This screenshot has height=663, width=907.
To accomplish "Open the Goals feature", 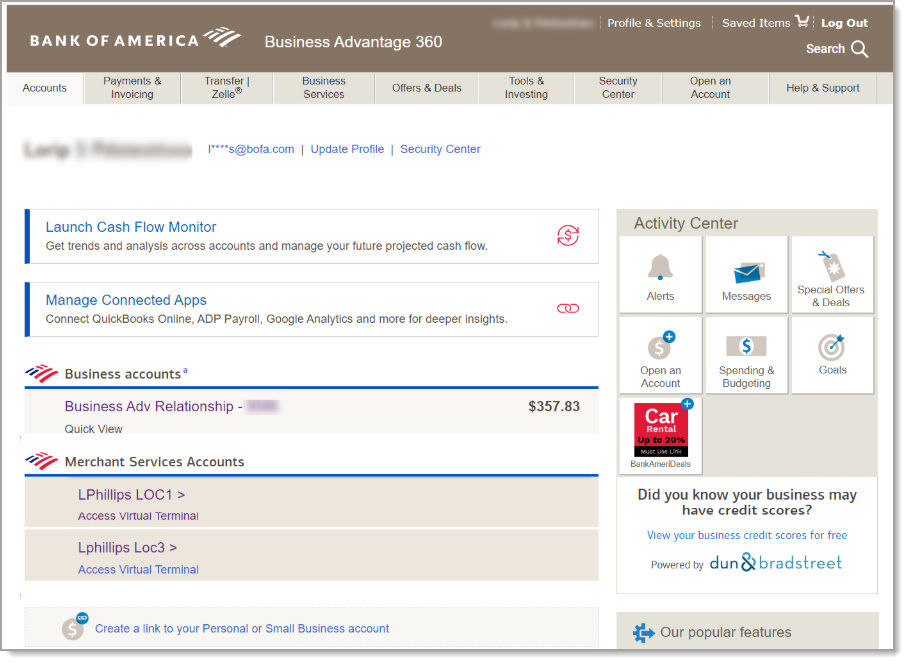I will pyautogui.click(x=832, y=354).
